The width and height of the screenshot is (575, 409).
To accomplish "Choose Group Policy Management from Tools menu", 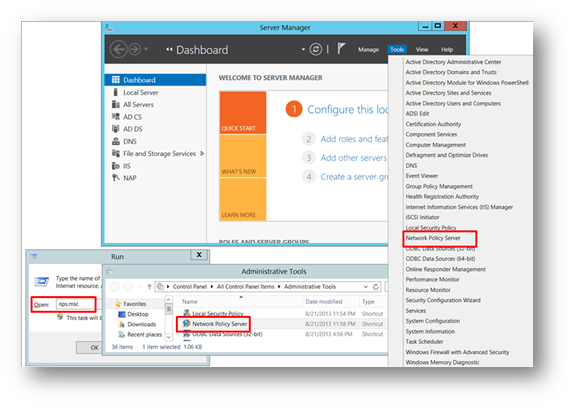I will pyautogui.click(x=439, y=186).
